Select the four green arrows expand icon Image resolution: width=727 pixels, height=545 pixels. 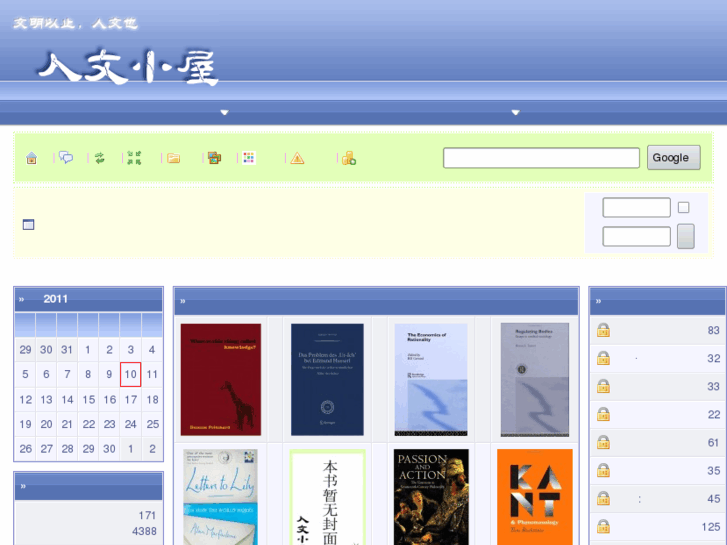(134, 158)
